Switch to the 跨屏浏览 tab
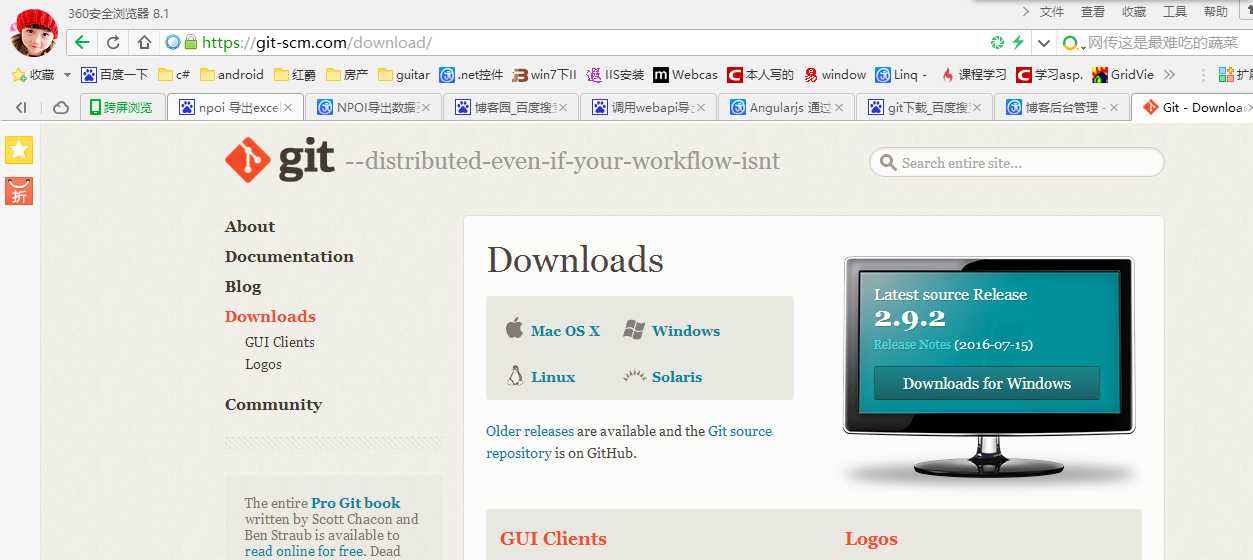 coord(120,107)
